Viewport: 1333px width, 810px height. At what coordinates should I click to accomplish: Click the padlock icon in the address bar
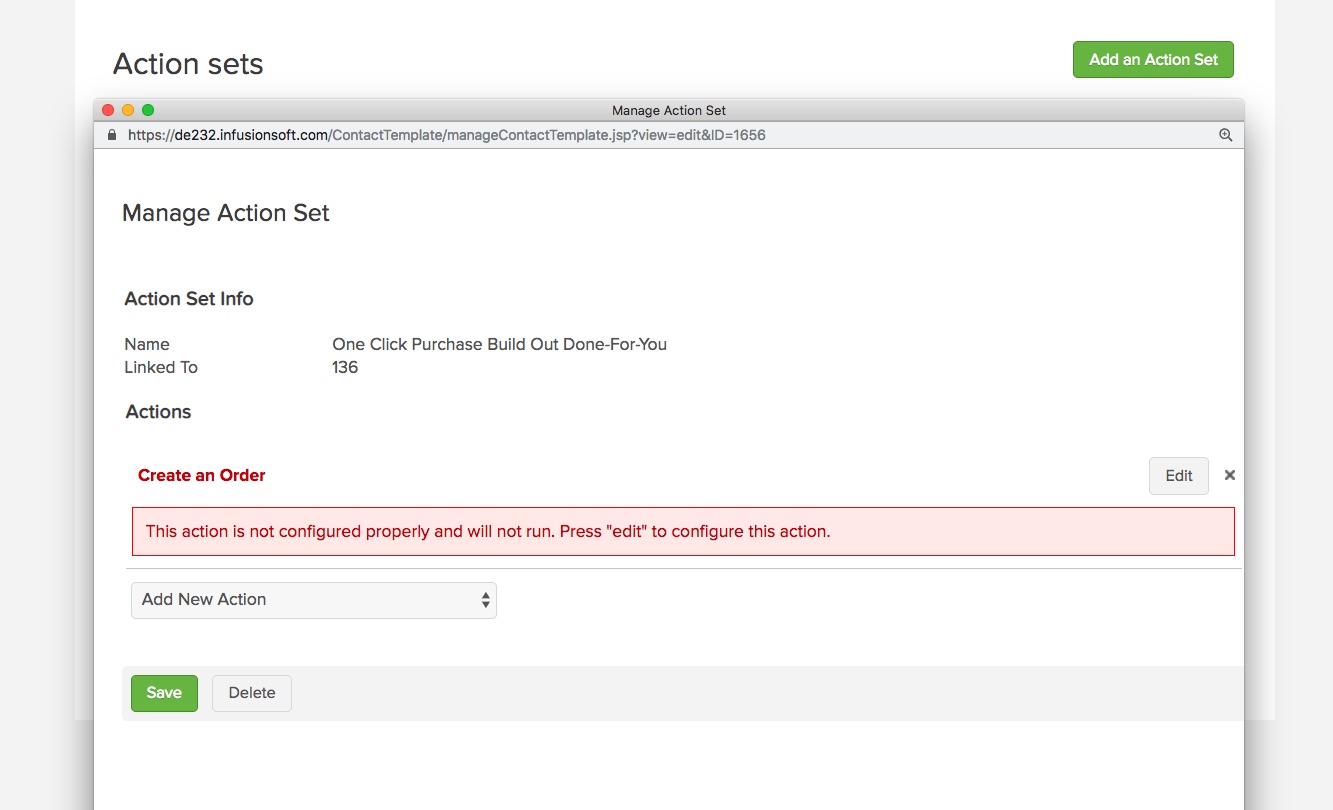111,134
